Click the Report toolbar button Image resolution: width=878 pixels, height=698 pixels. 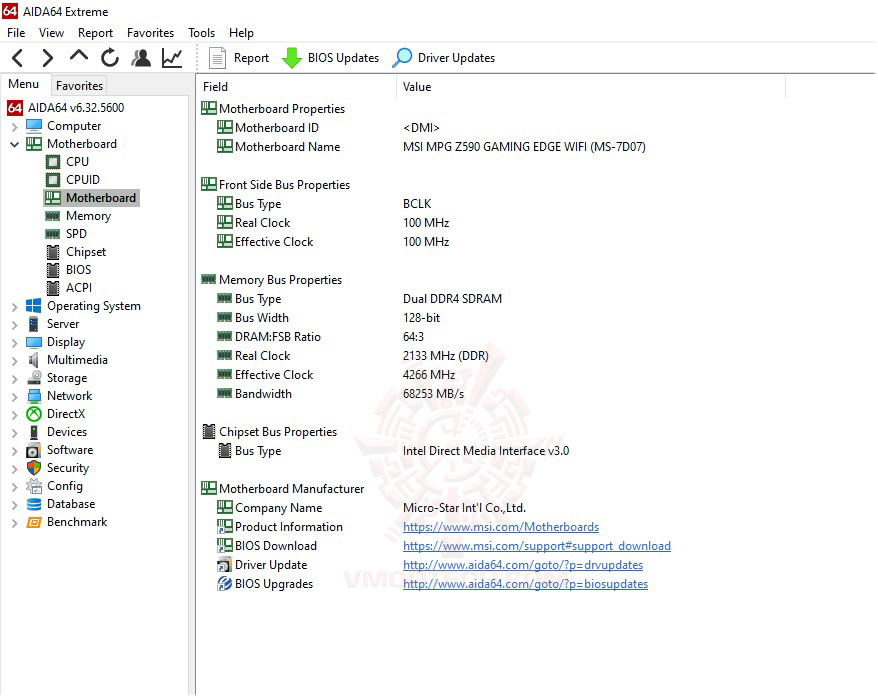coord(239,58)
